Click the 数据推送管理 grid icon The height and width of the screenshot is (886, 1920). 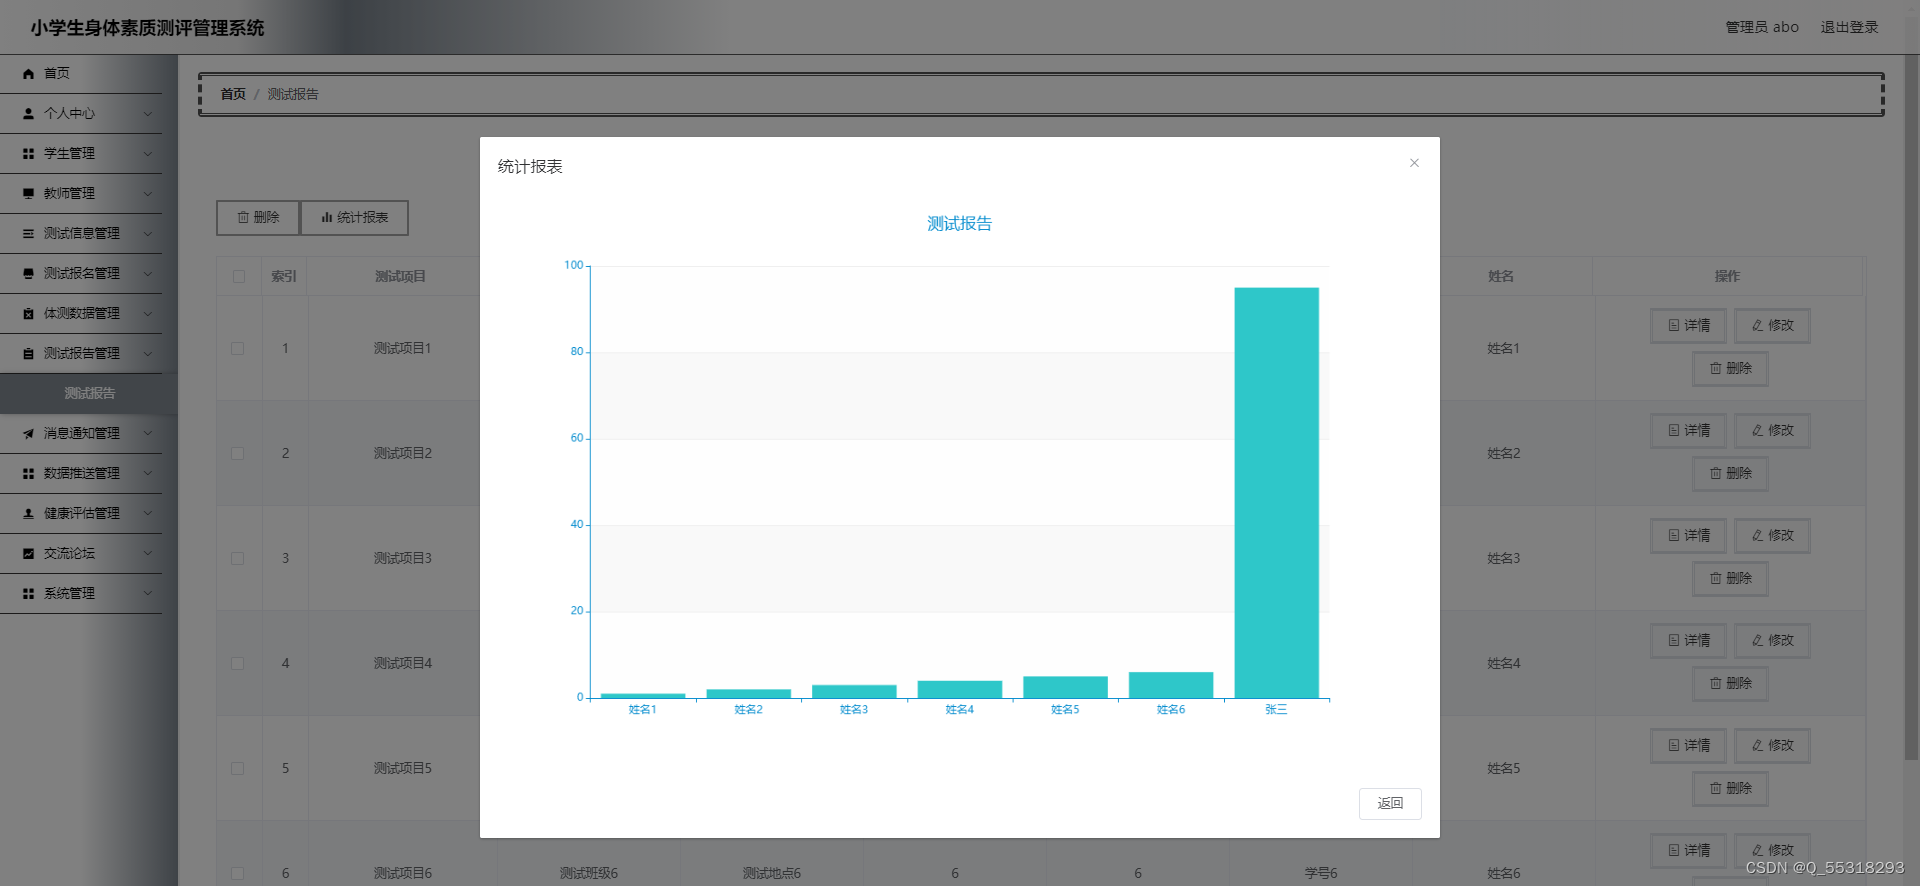pyautogui.click(x=28, y=474)
